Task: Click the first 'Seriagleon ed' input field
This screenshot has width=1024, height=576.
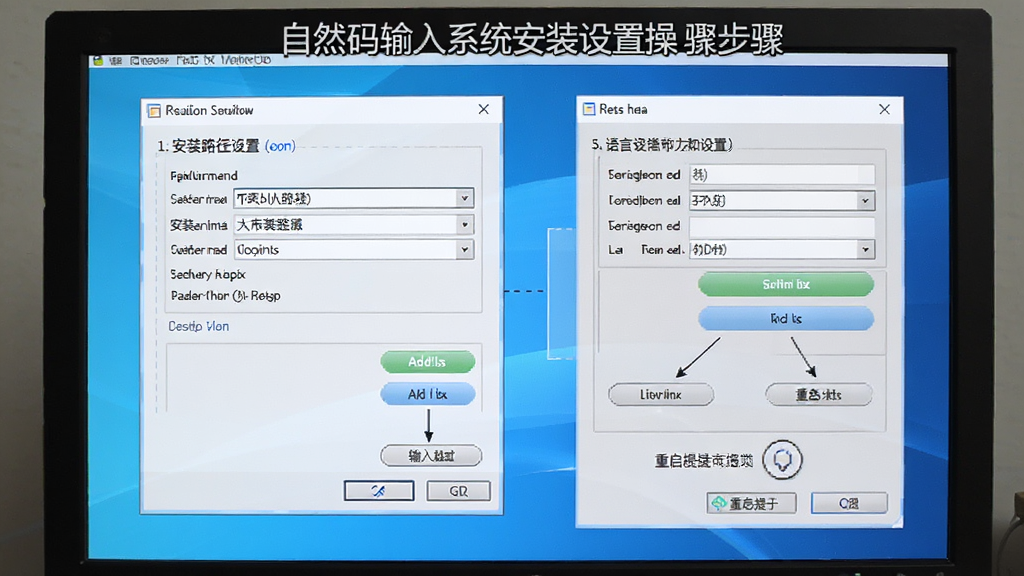Action: pos(782,174)
